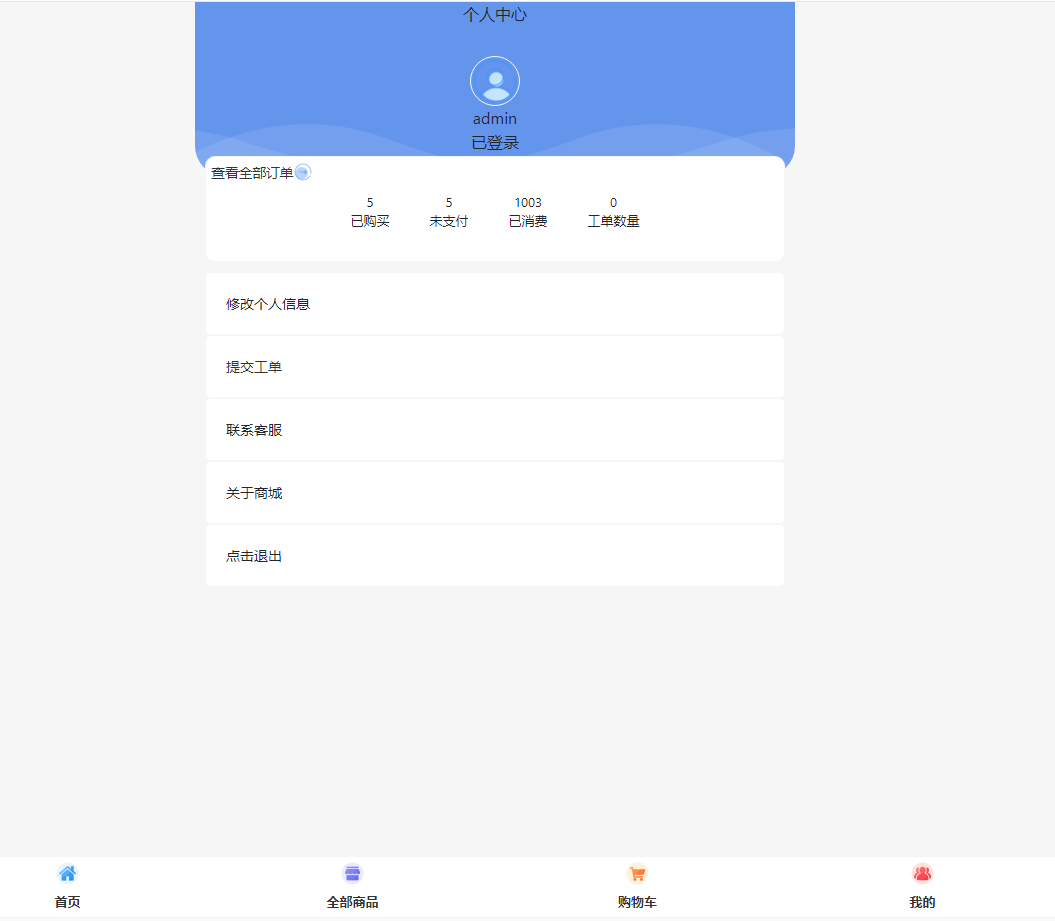Image resolution: width=1055 pixels, height=921 pixels.
Task: Click the admin user avatar icon
Action: (495, 81)
